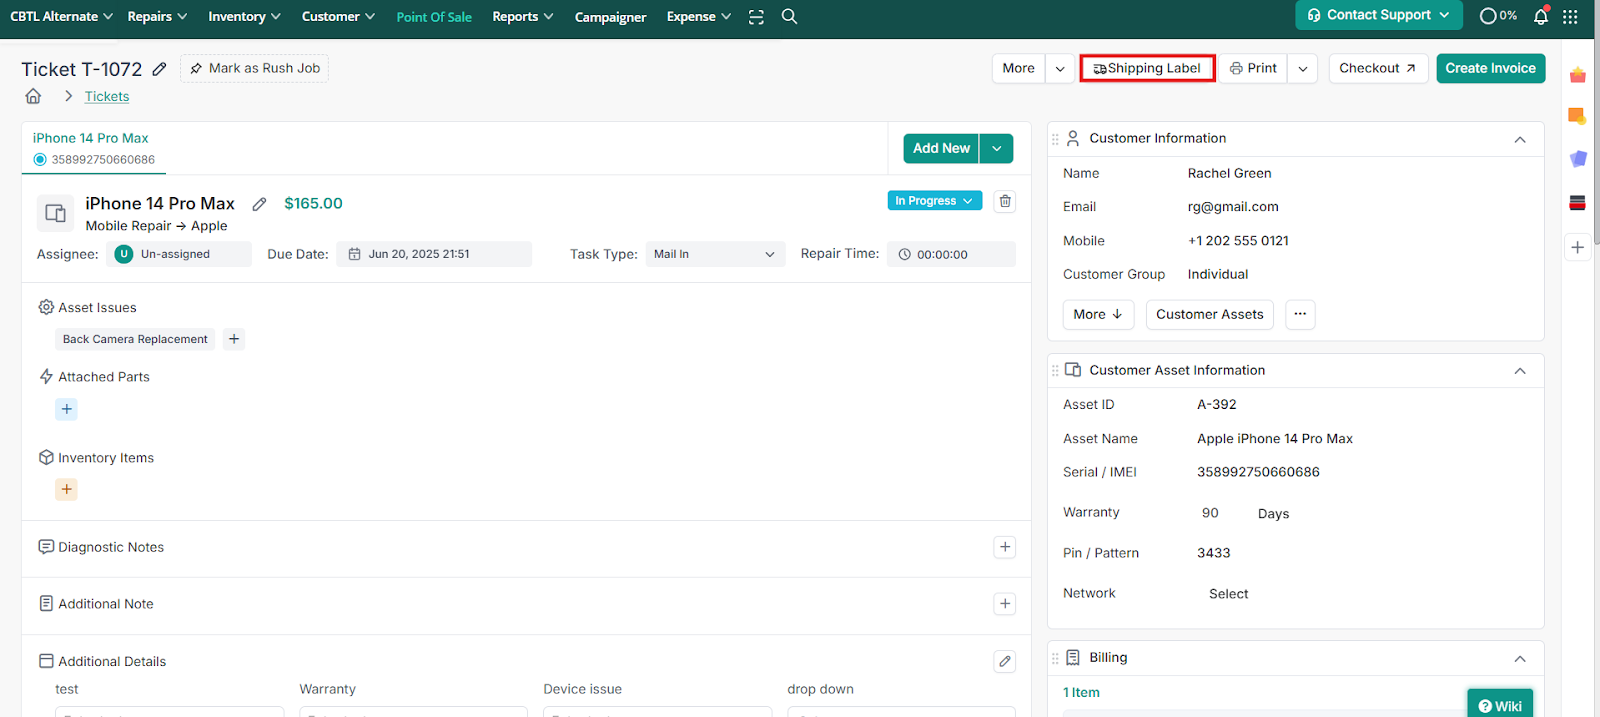Go to Point Of Sale
Image resolution: width=1600 pixels, height=717 pixels.
pos(434,17)
